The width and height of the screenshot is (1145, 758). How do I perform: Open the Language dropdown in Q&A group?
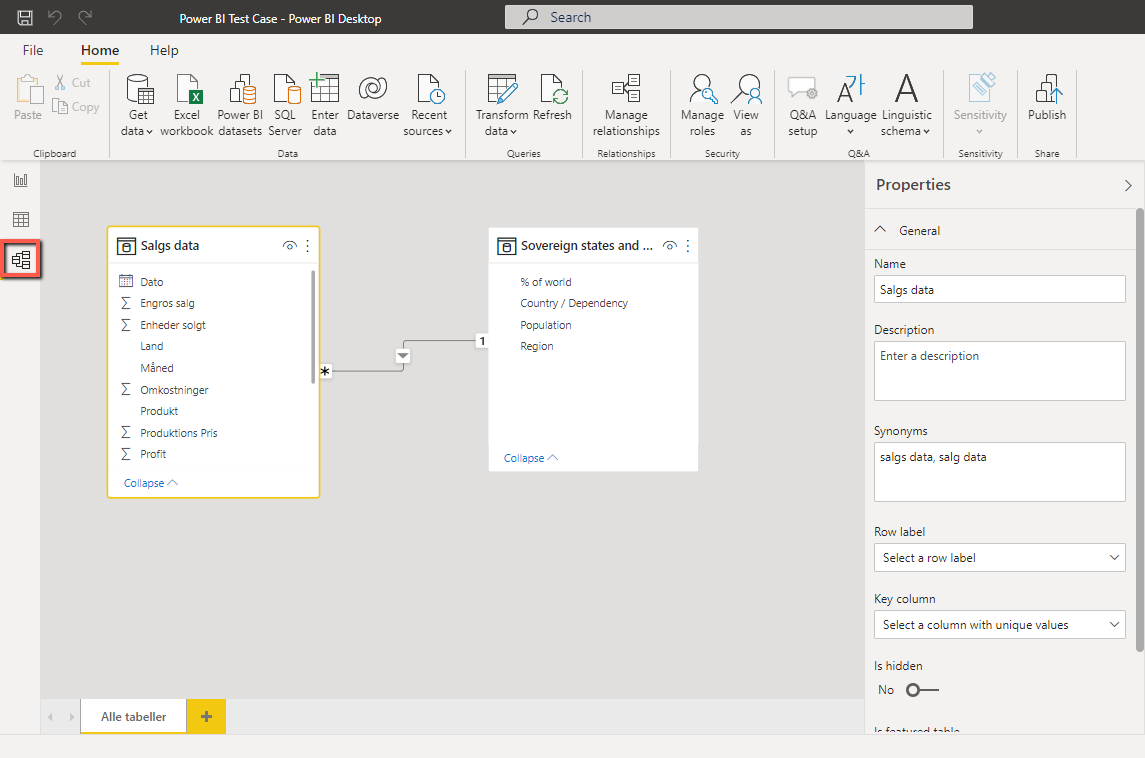click(x=851, y=105)
